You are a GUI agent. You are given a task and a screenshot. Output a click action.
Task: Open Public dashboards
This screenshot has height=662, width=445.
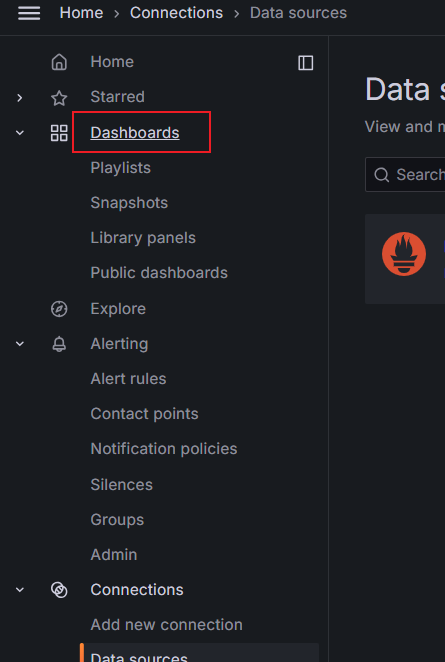click(x=159, y=273)
